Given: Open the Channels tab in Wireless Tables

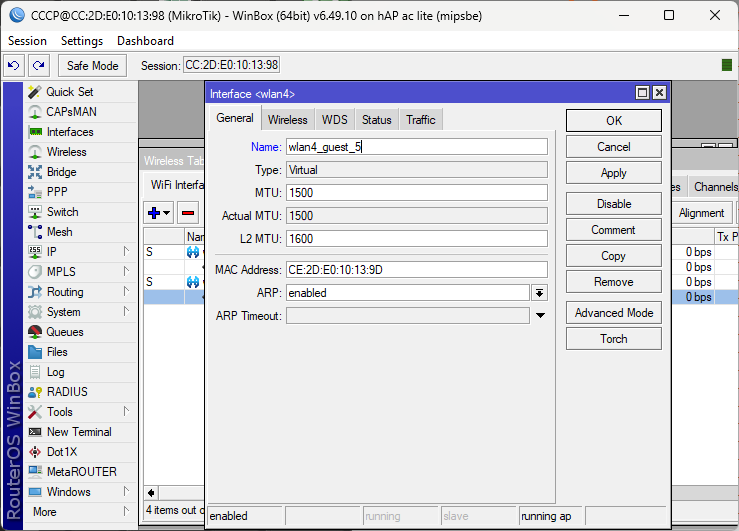Looking at the screenshot, I should [x=714, y=187].
